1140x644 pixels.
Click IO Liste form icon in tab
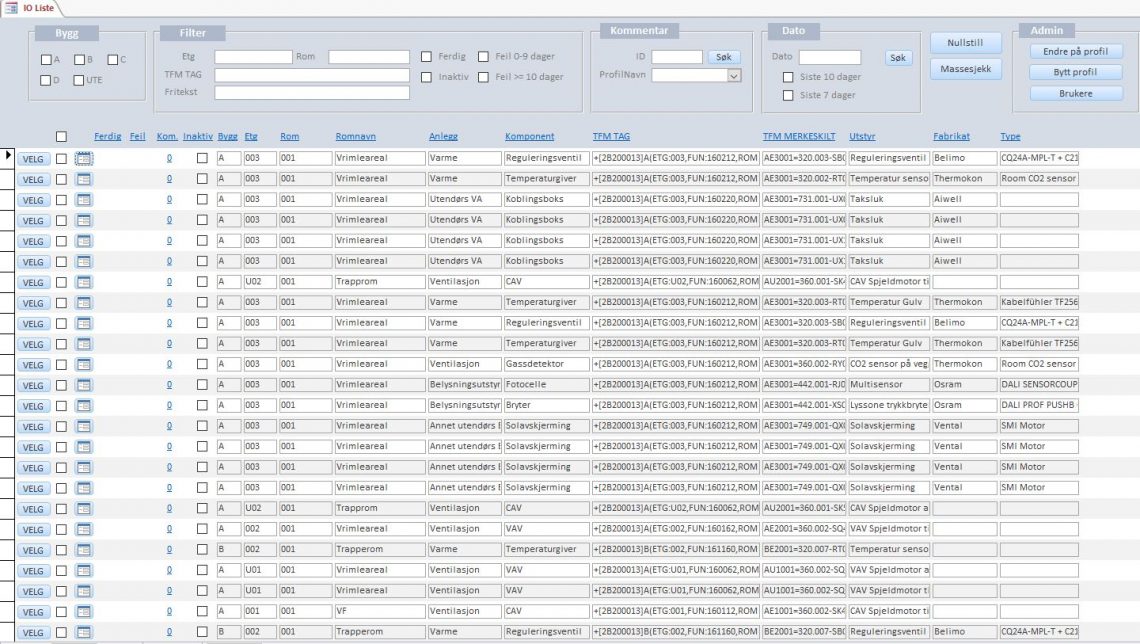pyautogui.click(x=11, y=7)
